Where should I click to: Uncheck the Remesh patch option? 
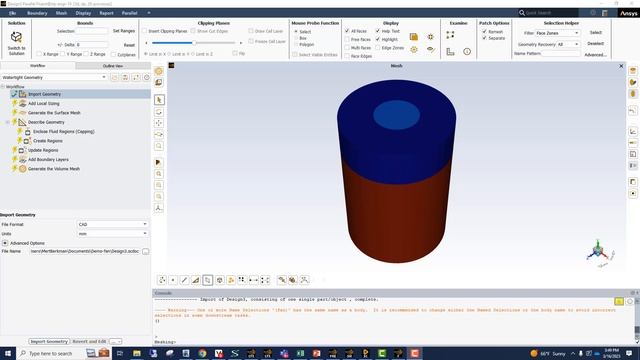click(x=484, y=31)
